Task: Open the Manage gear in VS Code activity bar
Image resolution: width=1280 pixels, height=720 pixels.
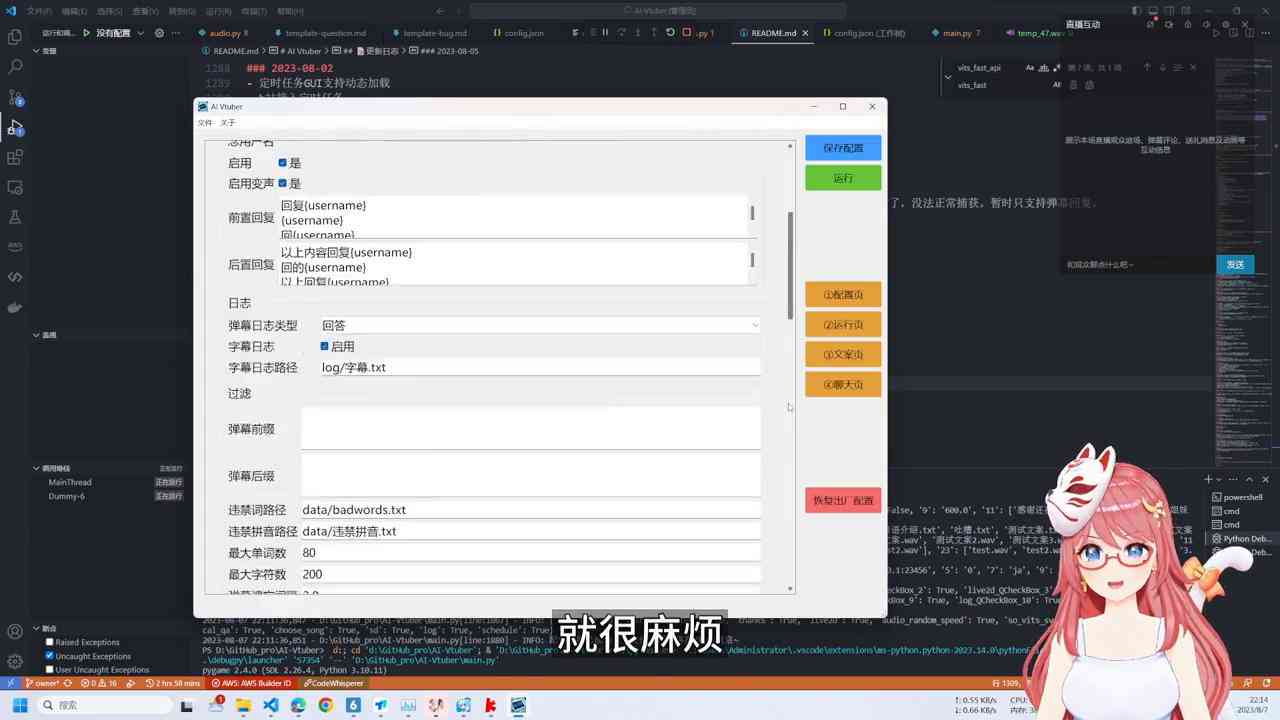Action: pos(15,661)
